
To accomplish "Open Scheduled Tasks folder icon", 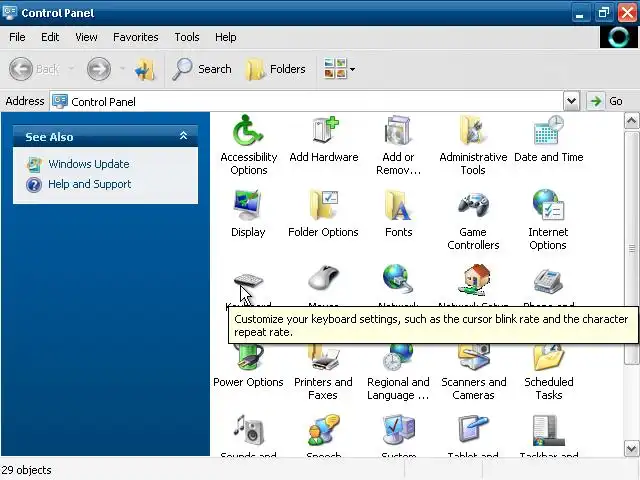I will [x=549, y=357].
